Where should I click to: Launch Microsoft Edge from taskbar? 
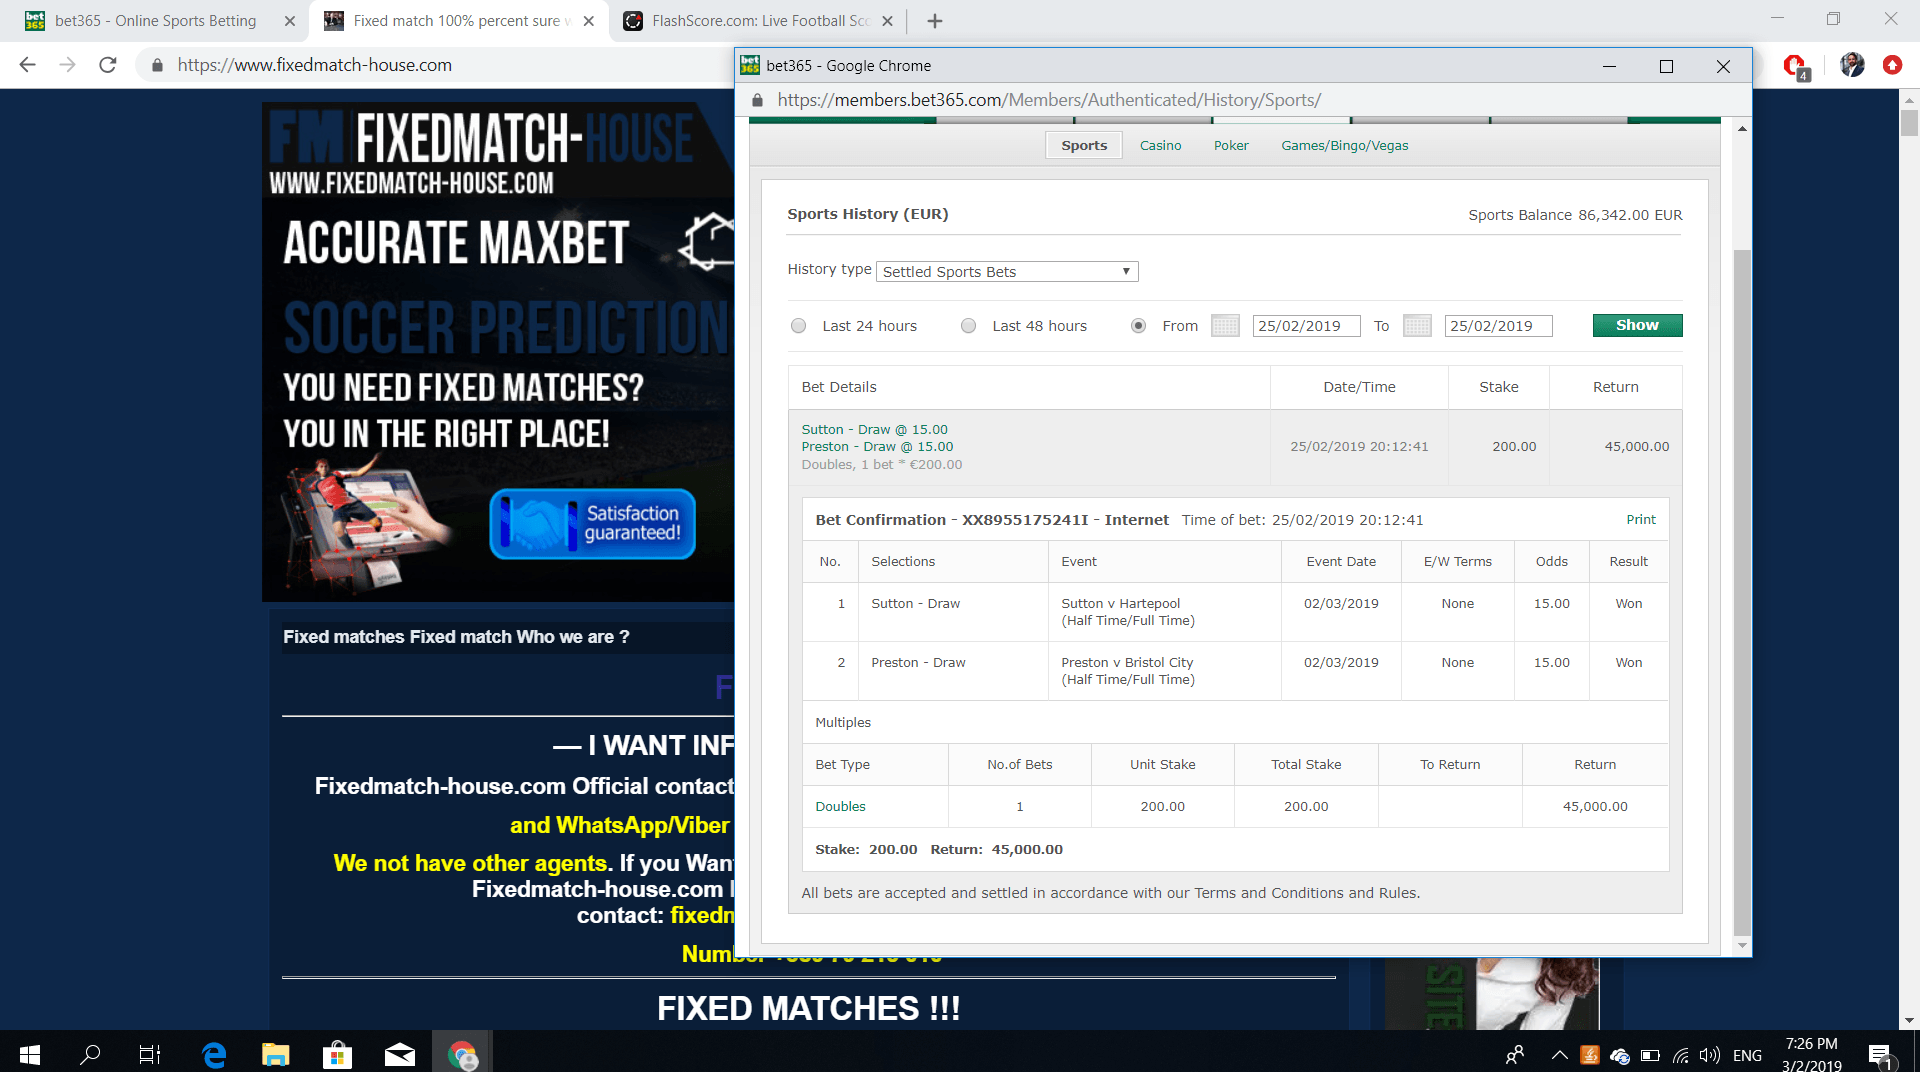(214, 1054)
